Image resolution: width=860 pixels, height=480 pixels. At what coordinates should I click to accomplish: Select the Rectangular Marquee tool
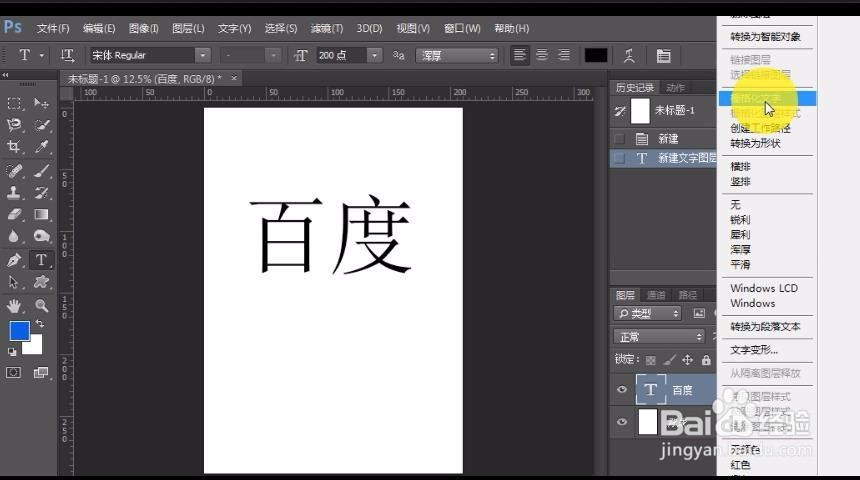pyautogui.click(x=14, y=103)
